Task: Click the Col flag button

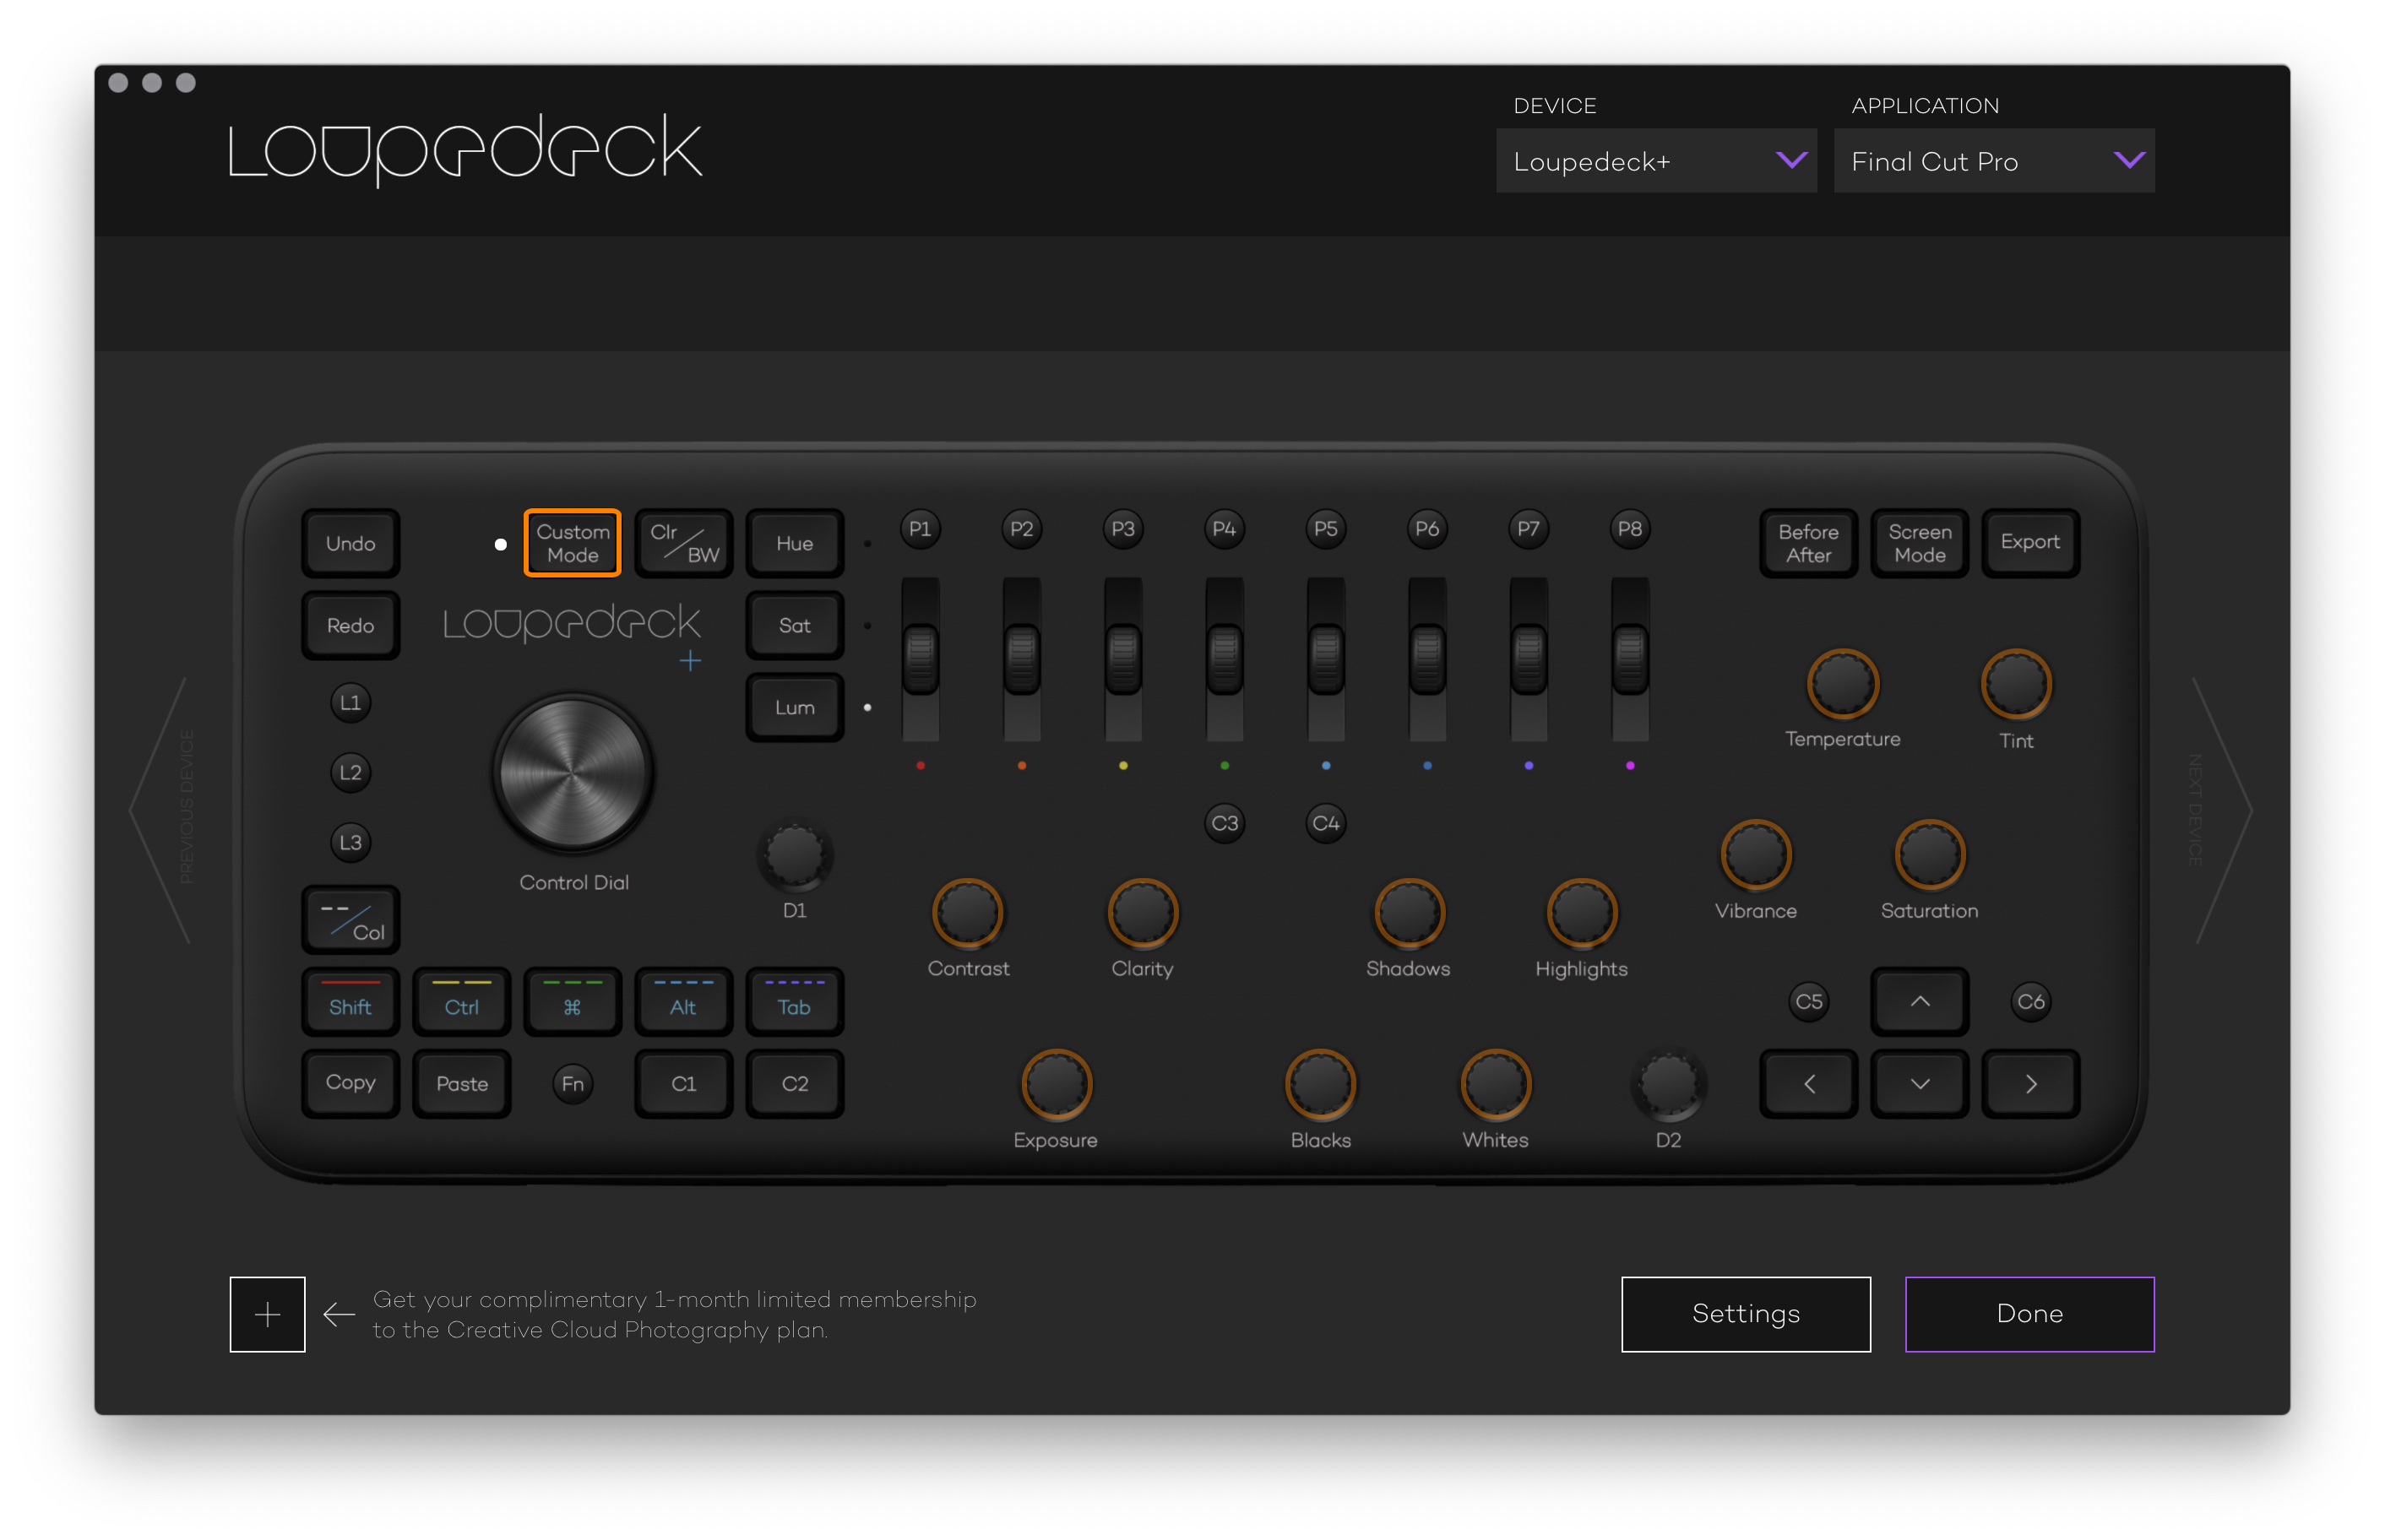Action: pos(350,920)
